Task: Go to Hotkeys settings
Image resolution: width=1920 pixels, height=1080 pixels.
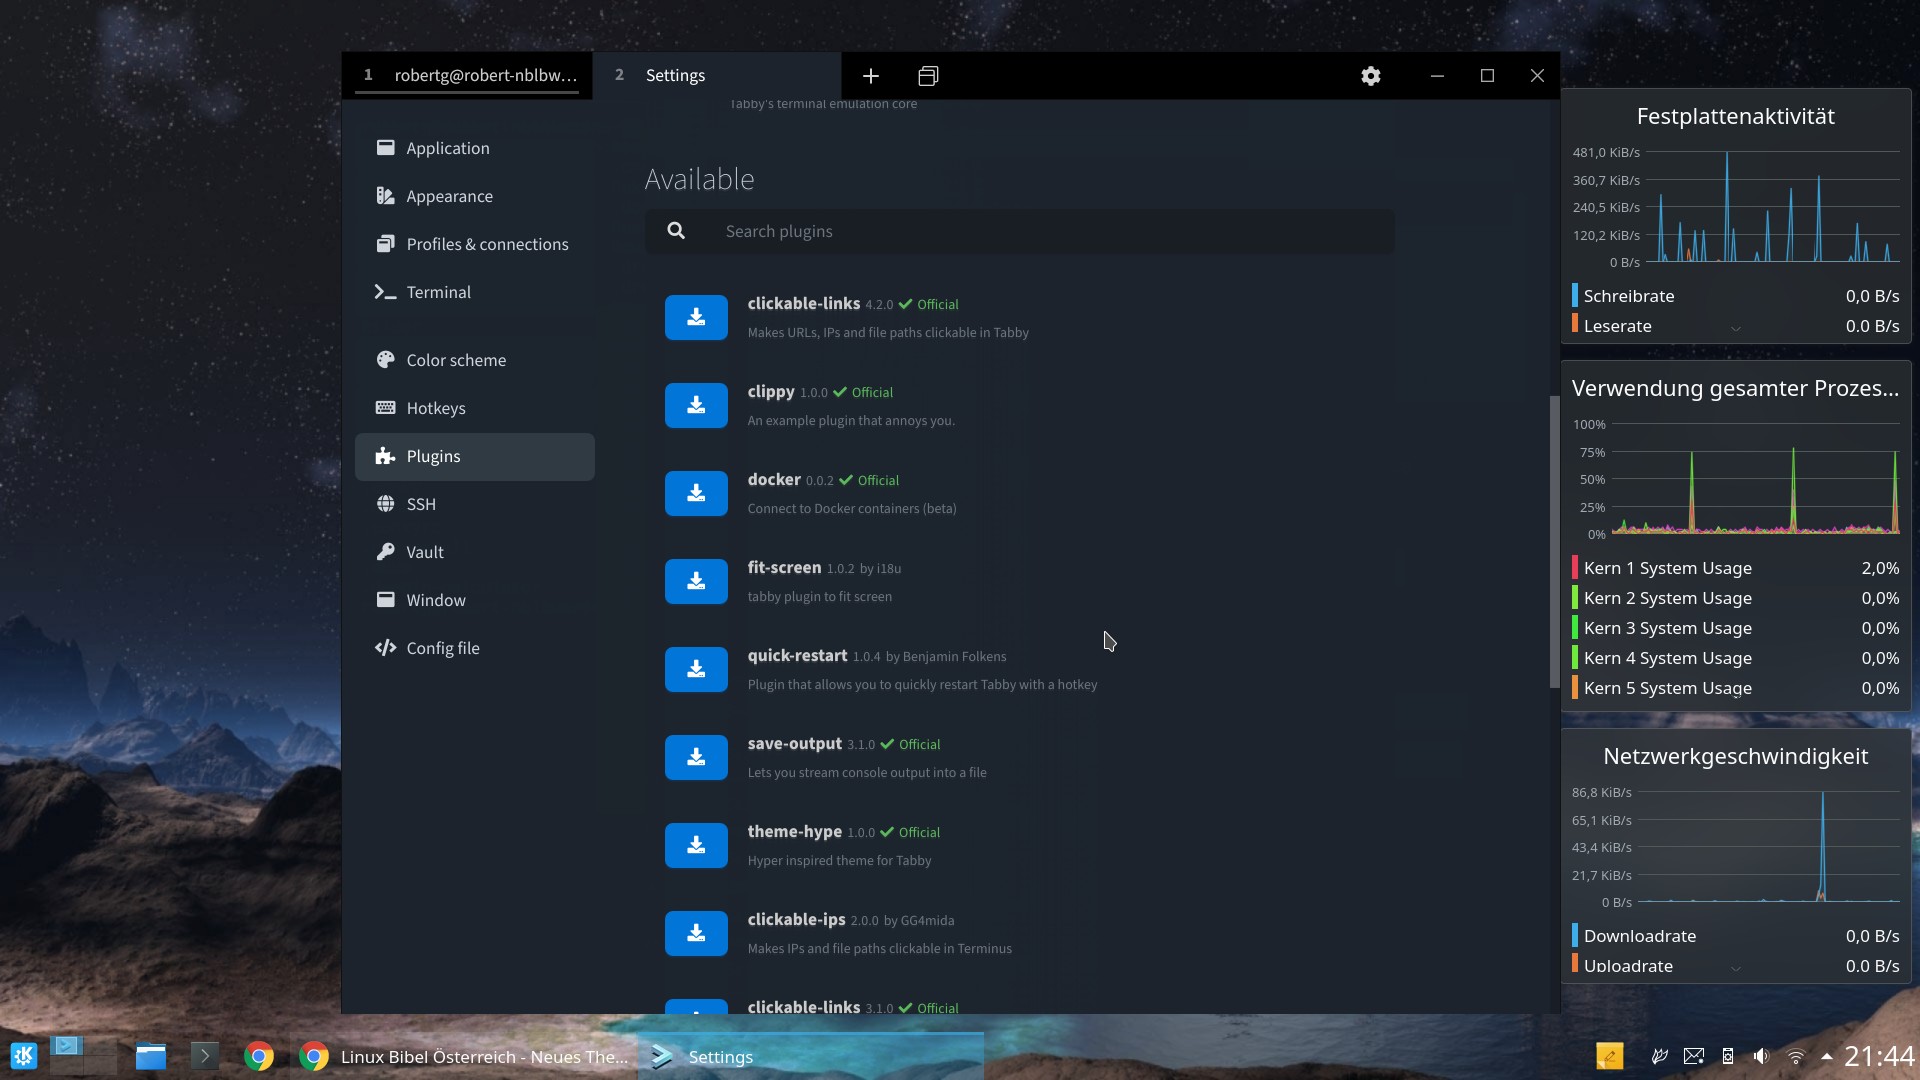Action: click(475, 408)
